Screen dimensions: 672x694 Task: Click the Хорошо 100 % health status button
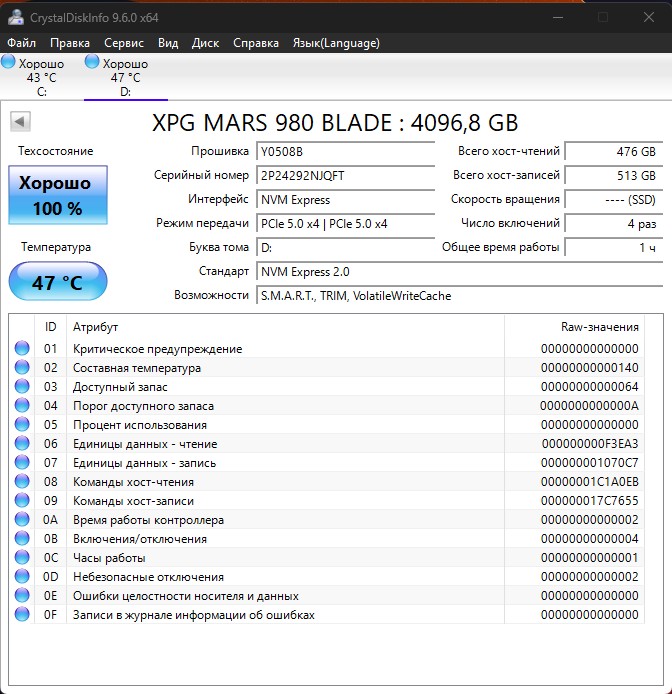[x=57, y=195]
